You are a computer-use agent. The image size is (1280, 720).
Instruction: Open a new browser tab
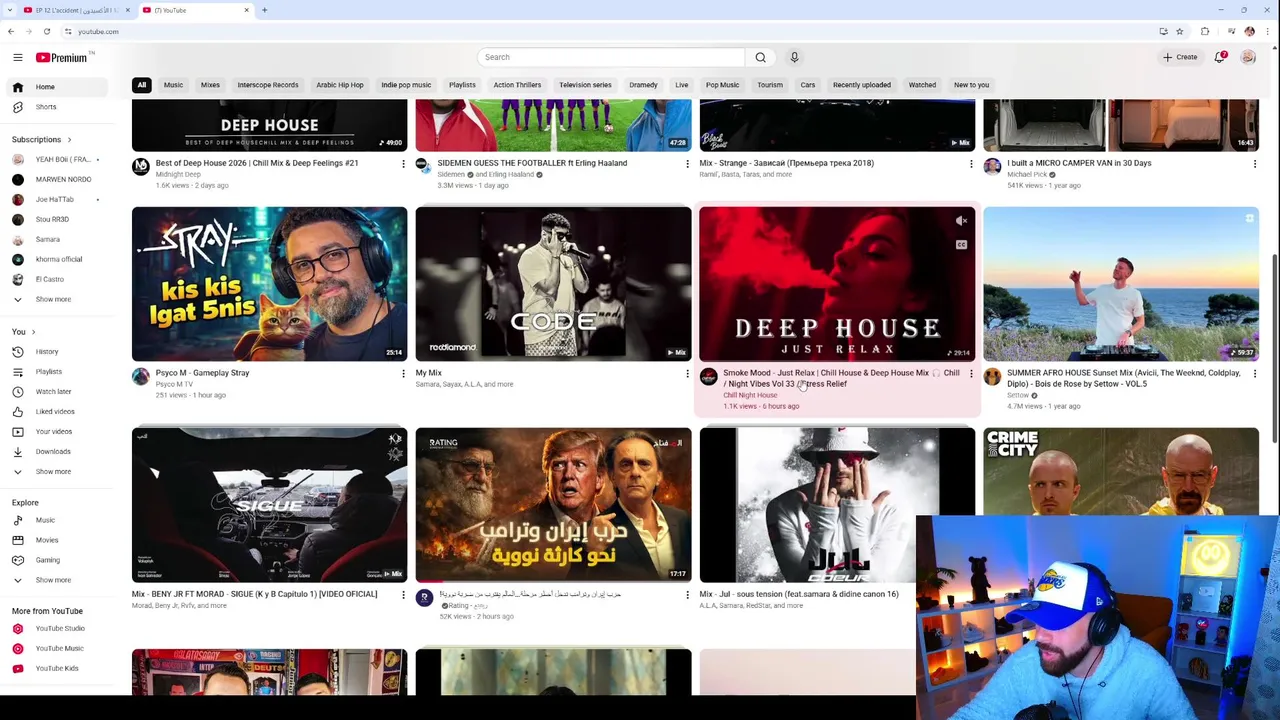(264, 10)
